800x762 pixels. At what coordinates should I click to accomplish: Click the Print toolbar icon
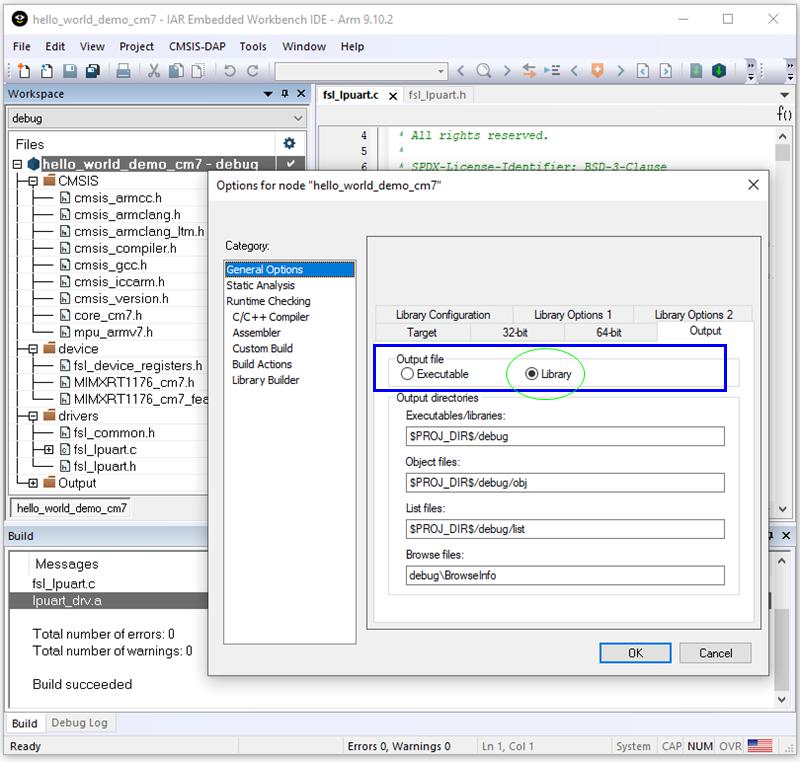pos(123,71)
